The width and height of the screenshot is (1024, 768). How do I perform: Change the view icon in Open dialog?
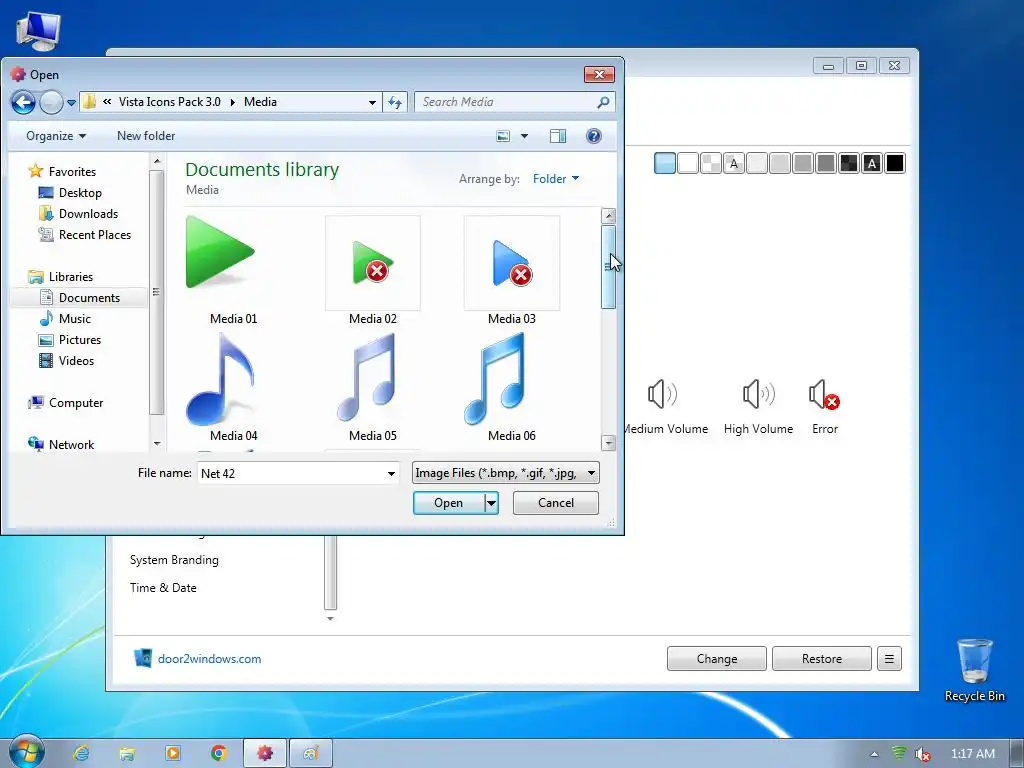[x=503, y=136]
